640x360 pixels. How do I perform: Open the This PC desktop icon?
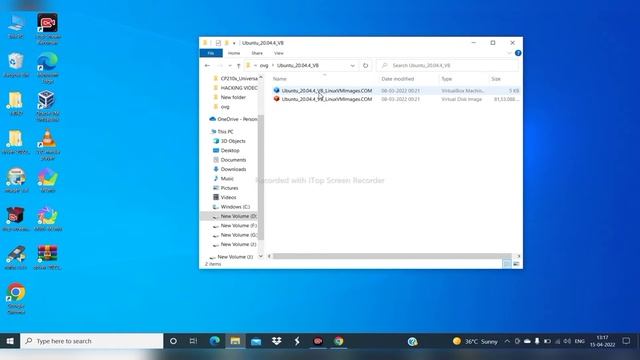16,27
